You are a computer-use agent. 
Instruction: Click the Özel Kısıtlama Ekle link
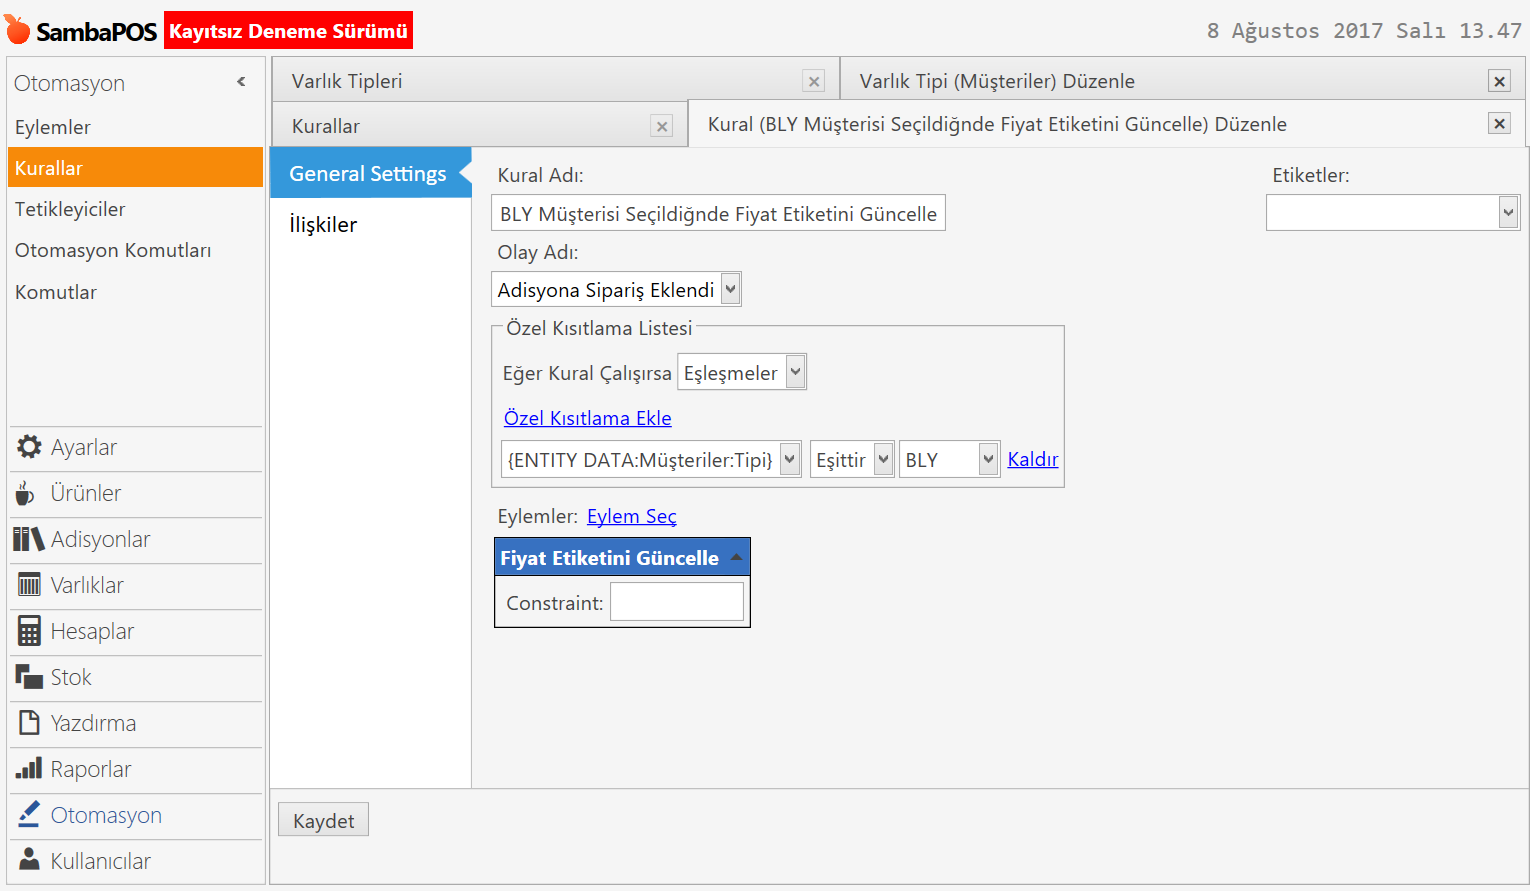coord(587,418)
